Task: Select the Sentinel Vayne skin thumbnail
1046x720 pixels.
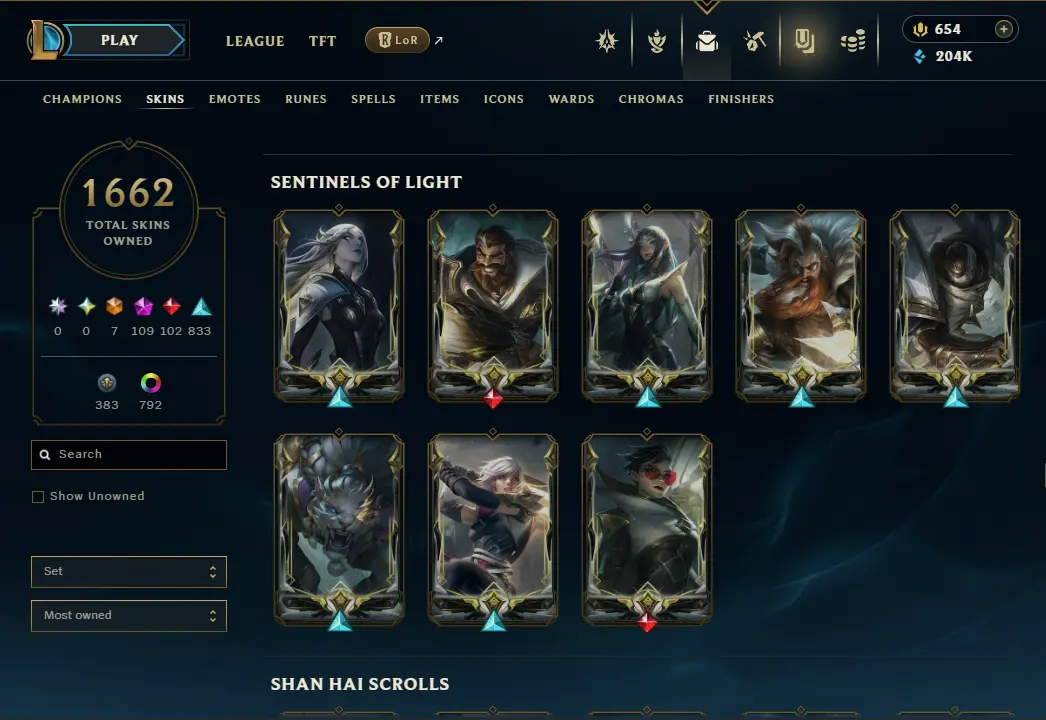Action: pyautogui.click(x=647, y=530)
